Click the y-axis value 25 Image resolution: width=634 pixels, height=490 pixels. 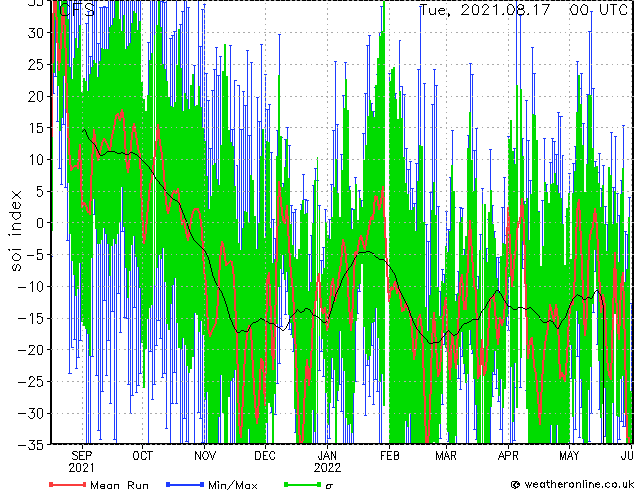click(36, 65)
